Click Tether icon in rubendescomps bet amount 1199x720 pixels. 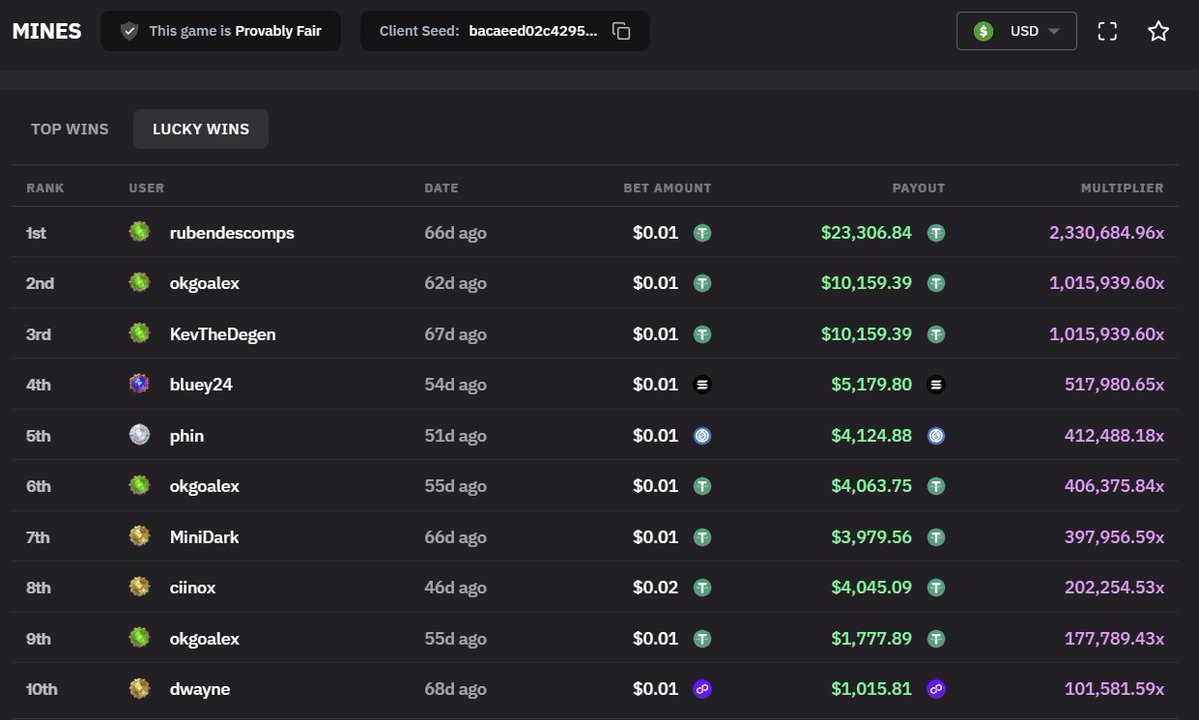(x=702, y=233)
